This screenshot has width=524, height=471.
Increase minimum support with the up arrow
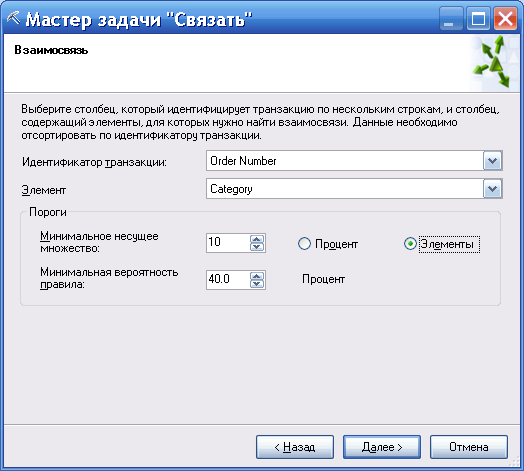click(257, 239)
